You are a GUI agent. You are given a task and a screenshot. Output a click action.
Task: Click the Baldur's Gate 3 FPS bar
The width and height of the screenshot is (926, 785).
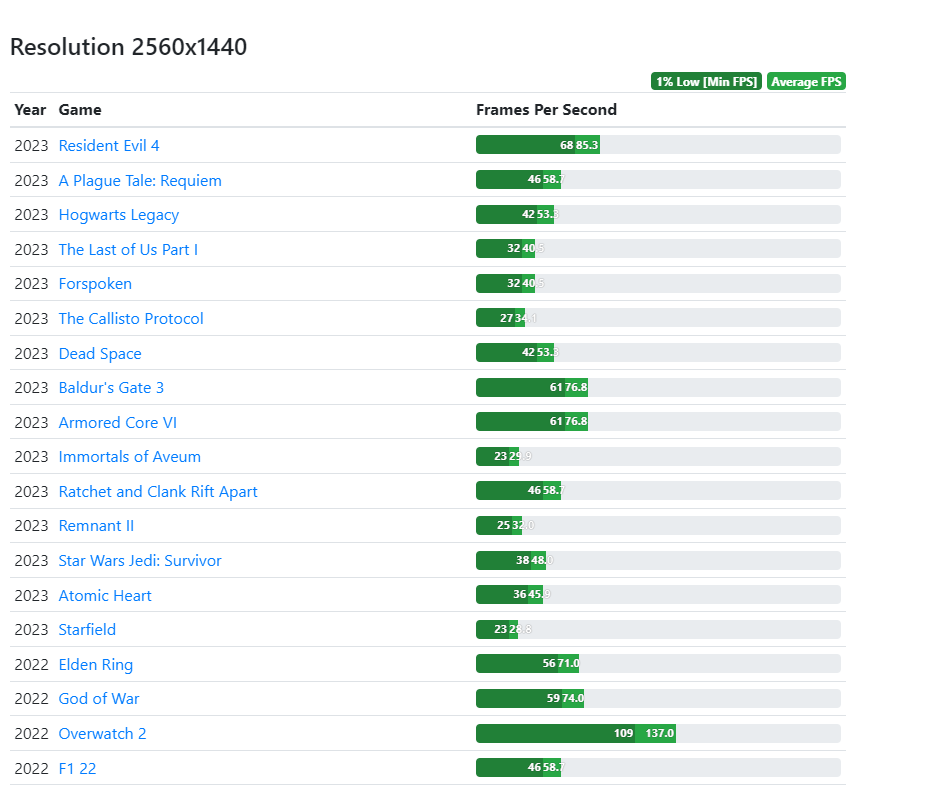pyautogui.click(x=658, y=387)
